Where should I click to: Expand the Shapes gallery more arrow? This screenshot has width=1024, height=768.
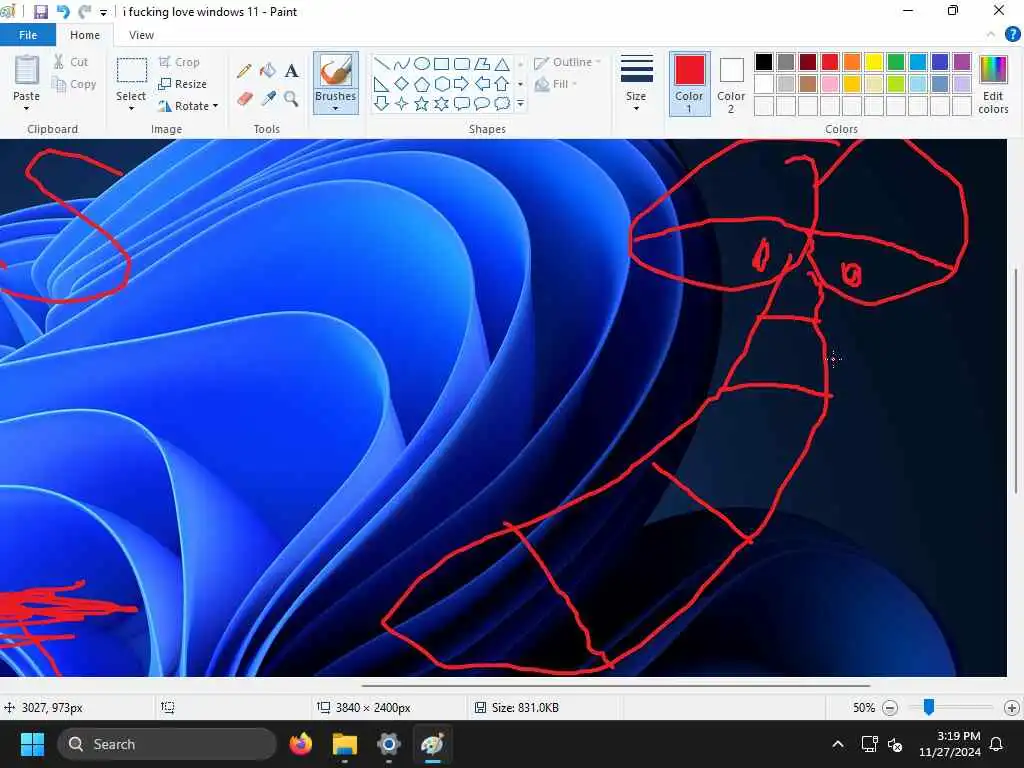[520, 103]
